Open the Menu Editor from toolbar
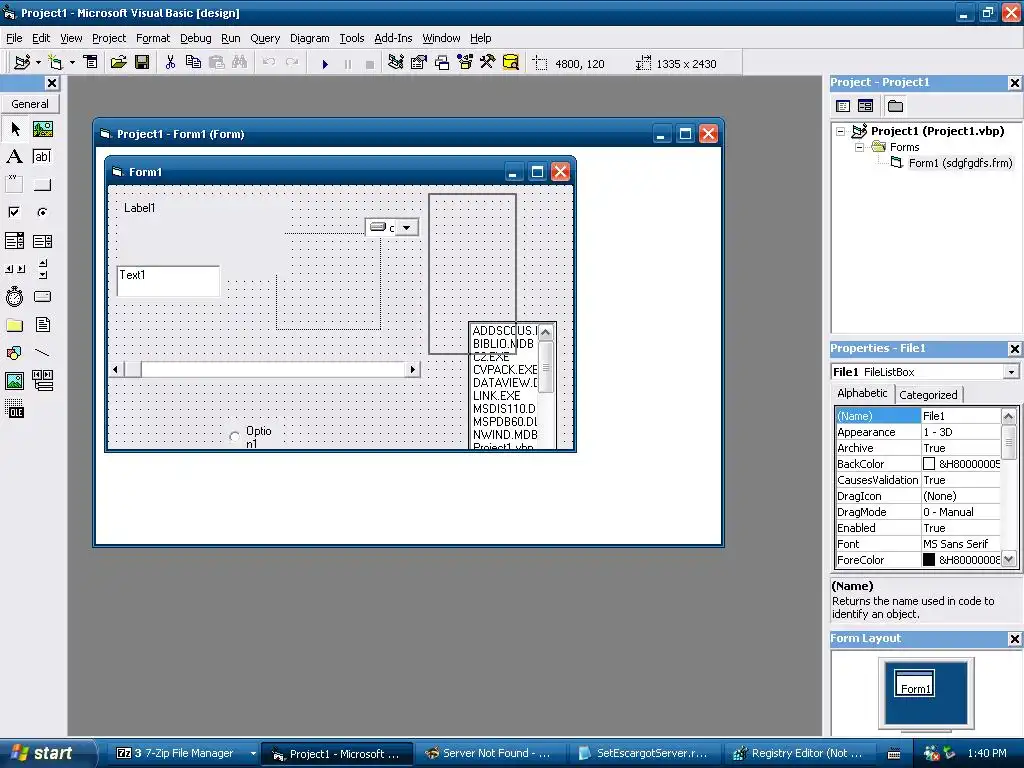This screenshot has height=768, width=1024. (90, 63)
